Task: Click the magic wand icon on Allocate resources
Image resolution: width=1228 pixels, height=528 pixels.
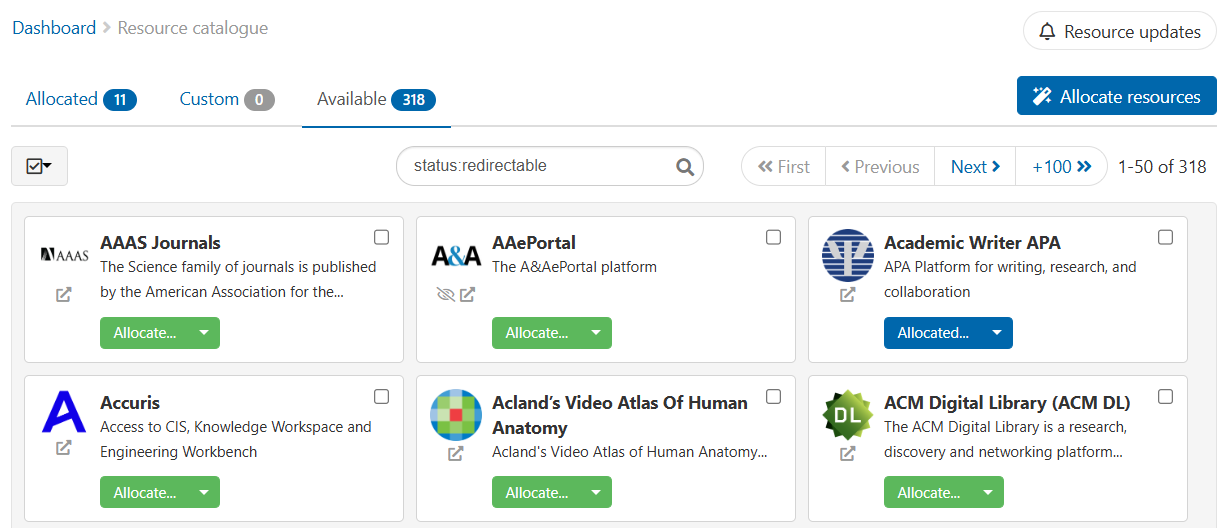Action: click(1042, 97)
